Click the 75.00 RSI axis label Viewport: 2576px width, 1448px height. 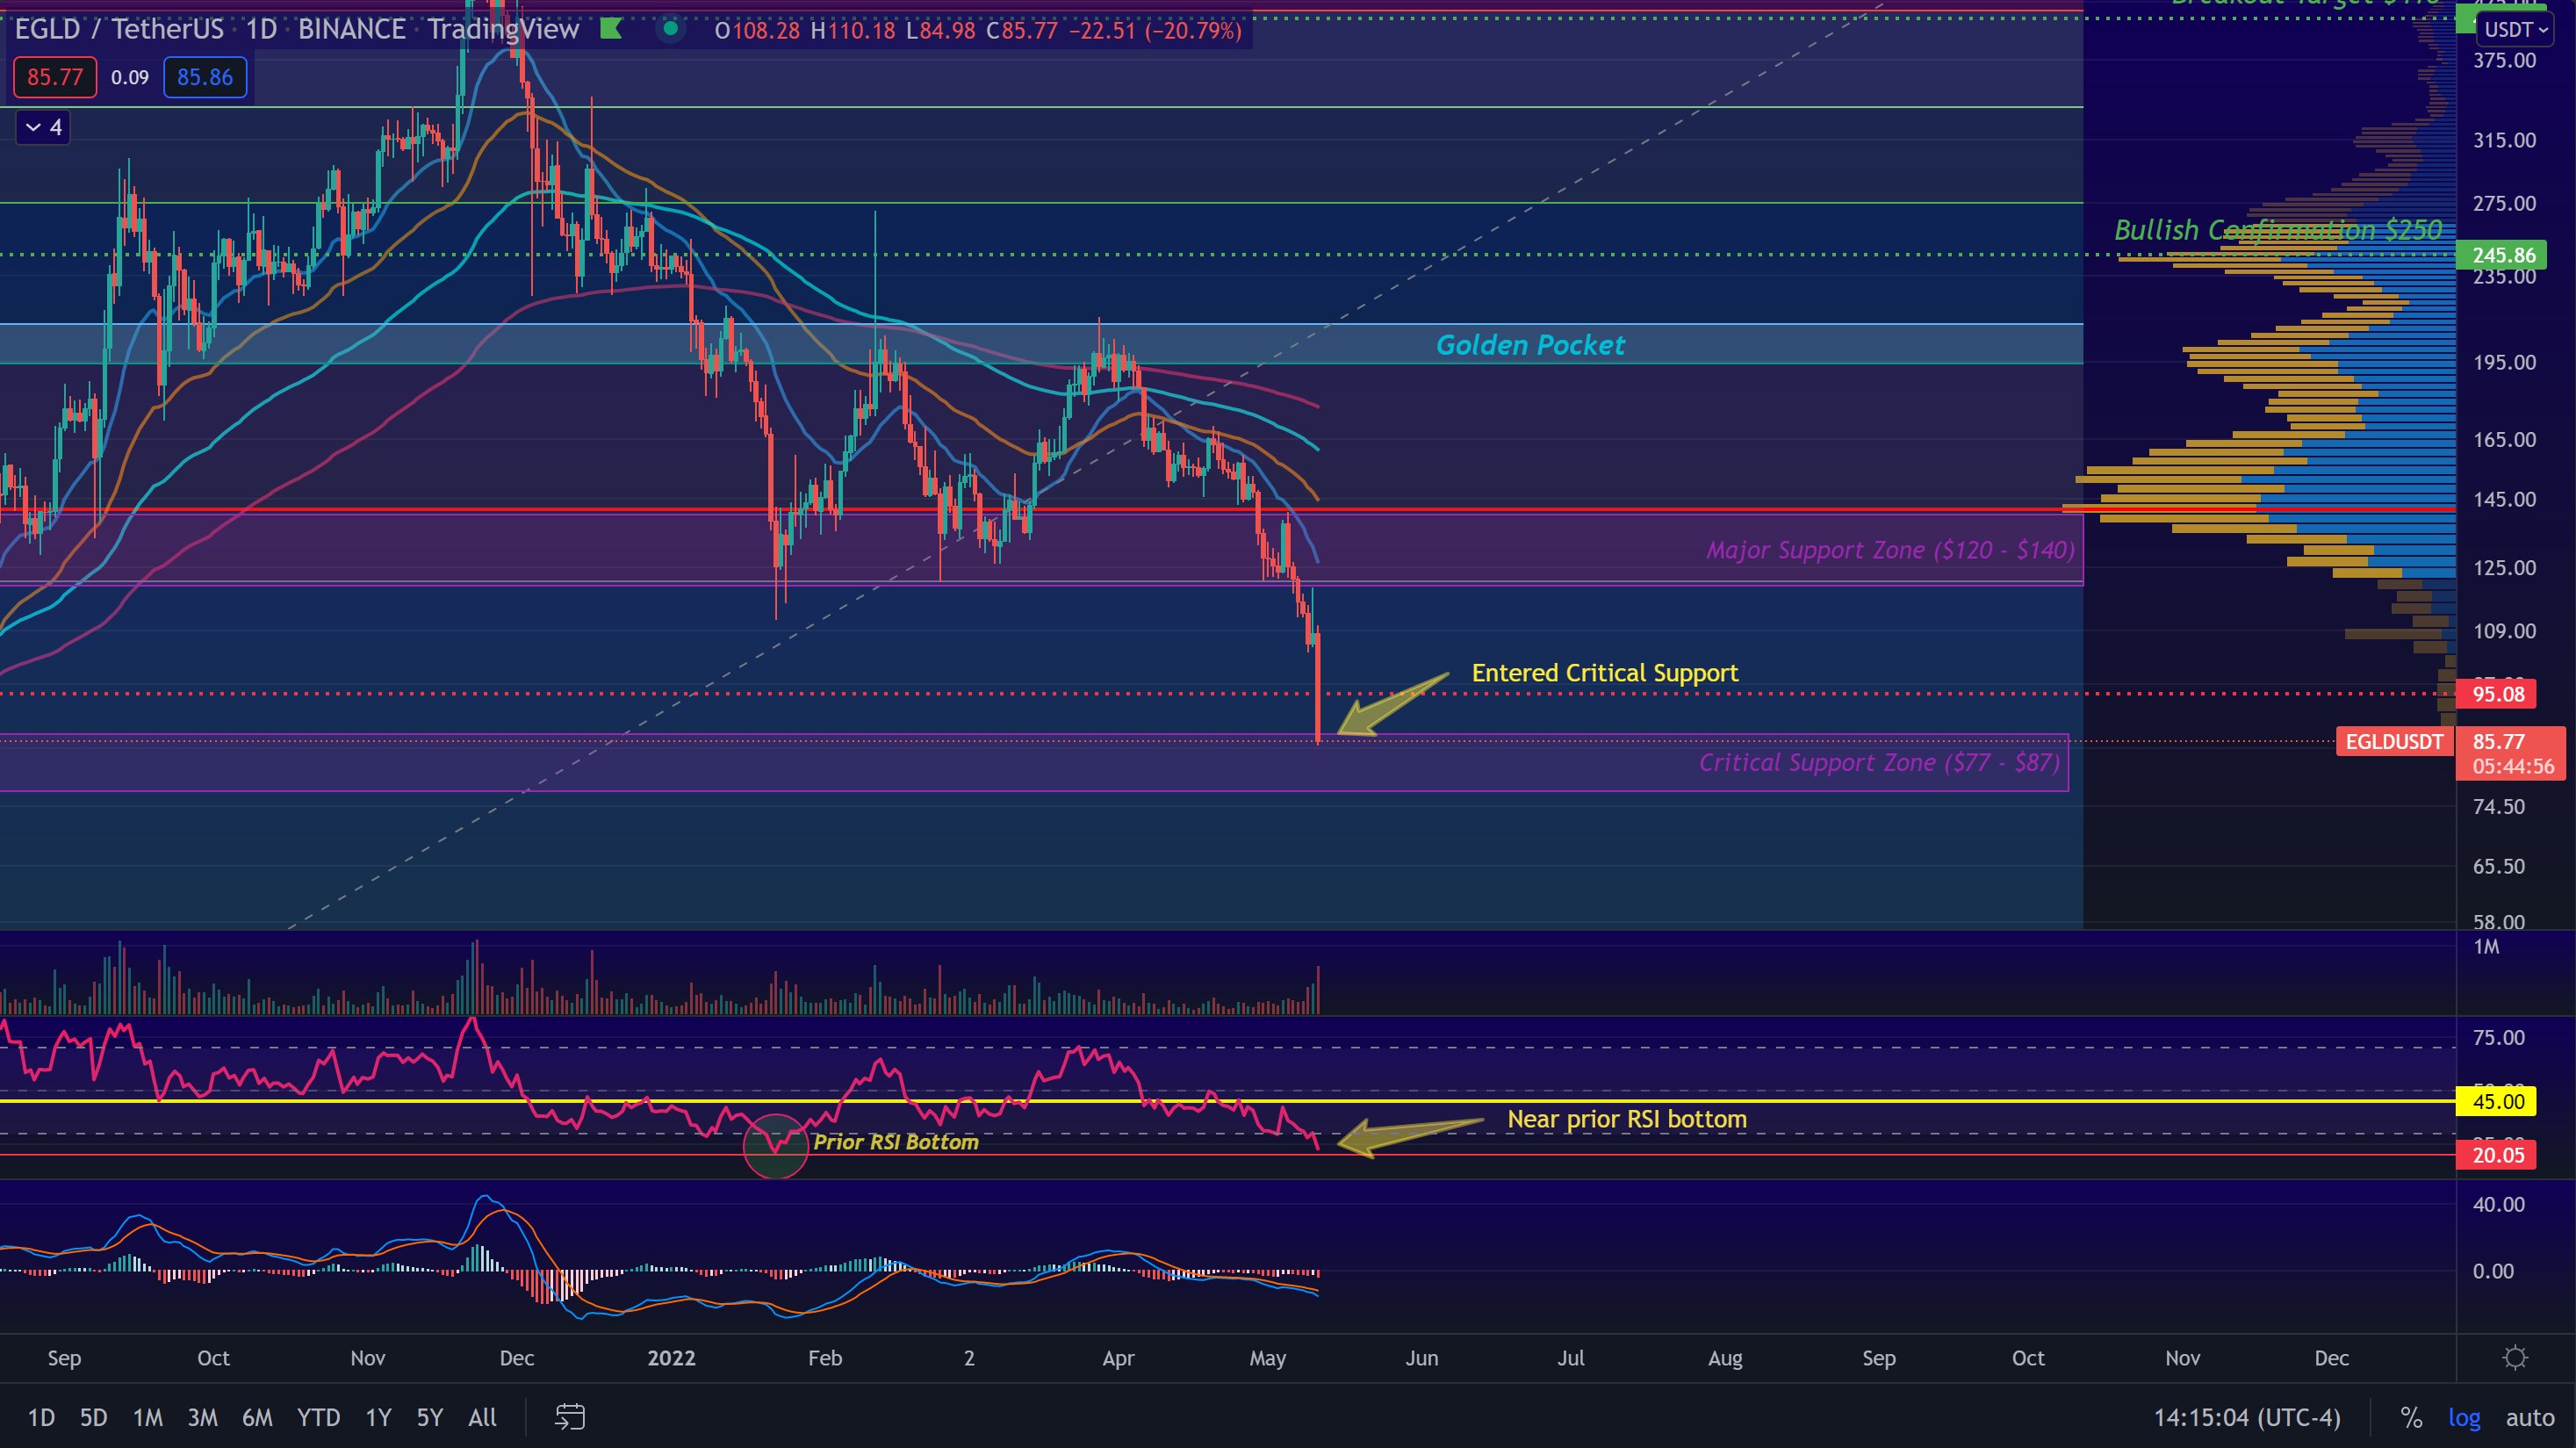point(2498,1037)
